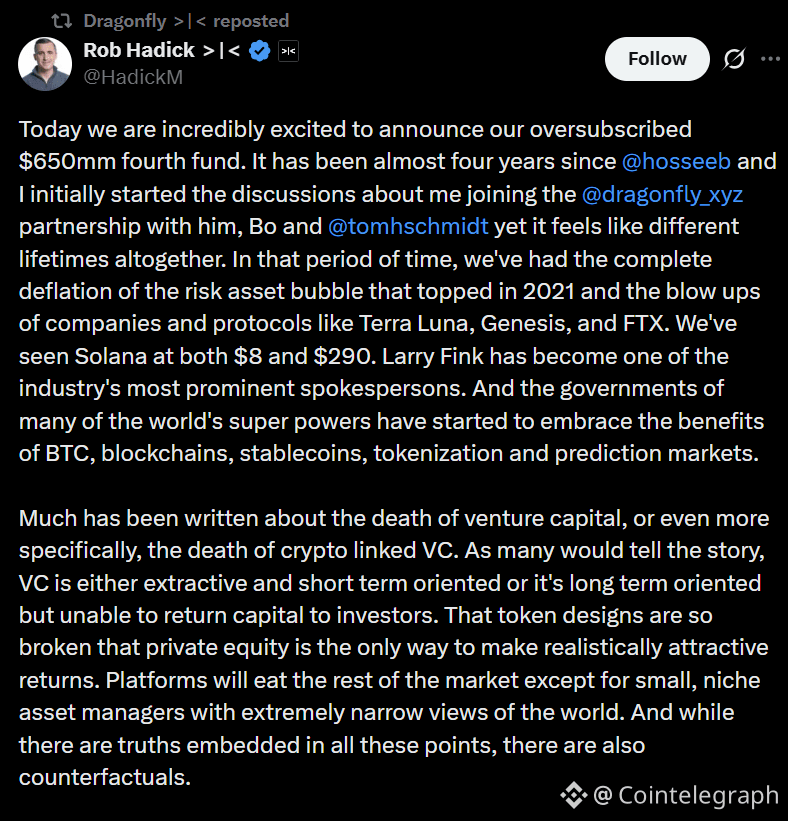Open the @hosseeb mention

point(676,161)
